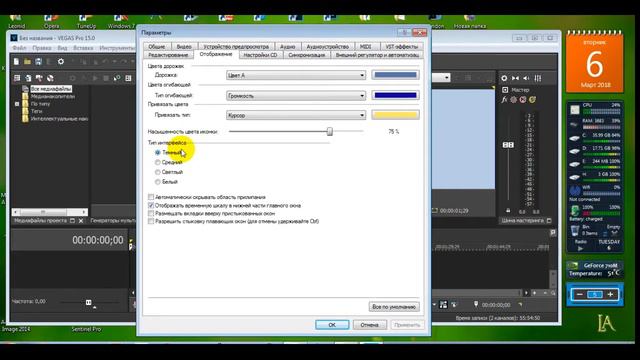The image size is (640, 360).
Task: Click the Новая папка desktop icon
Action: [x=470, y=22]
